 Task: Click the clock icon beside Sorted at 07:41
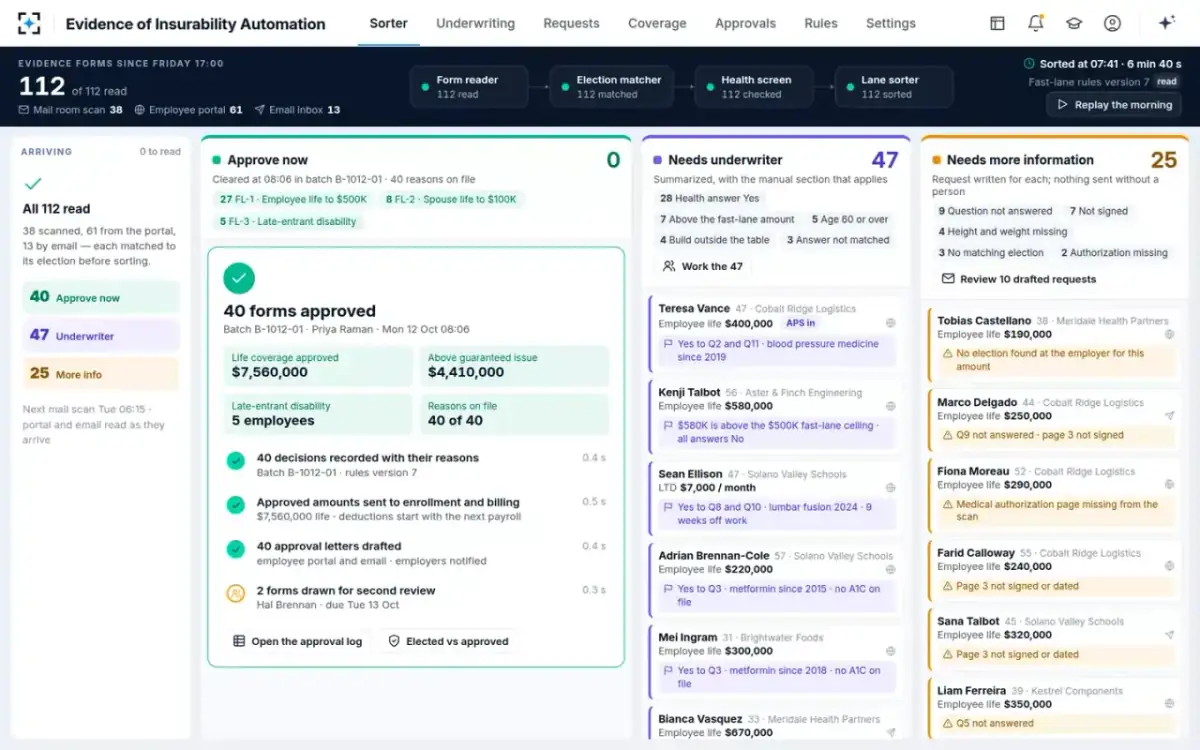(1029, 63)
